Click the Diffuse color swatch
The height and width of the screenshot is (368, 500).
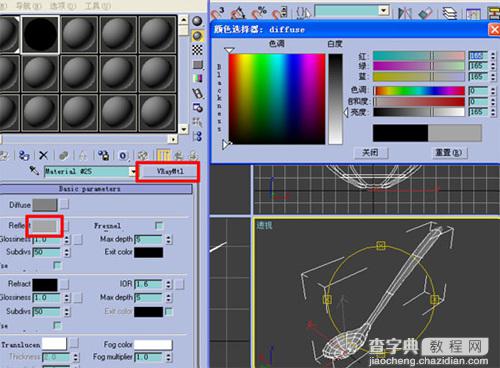[x=45, y=205]
